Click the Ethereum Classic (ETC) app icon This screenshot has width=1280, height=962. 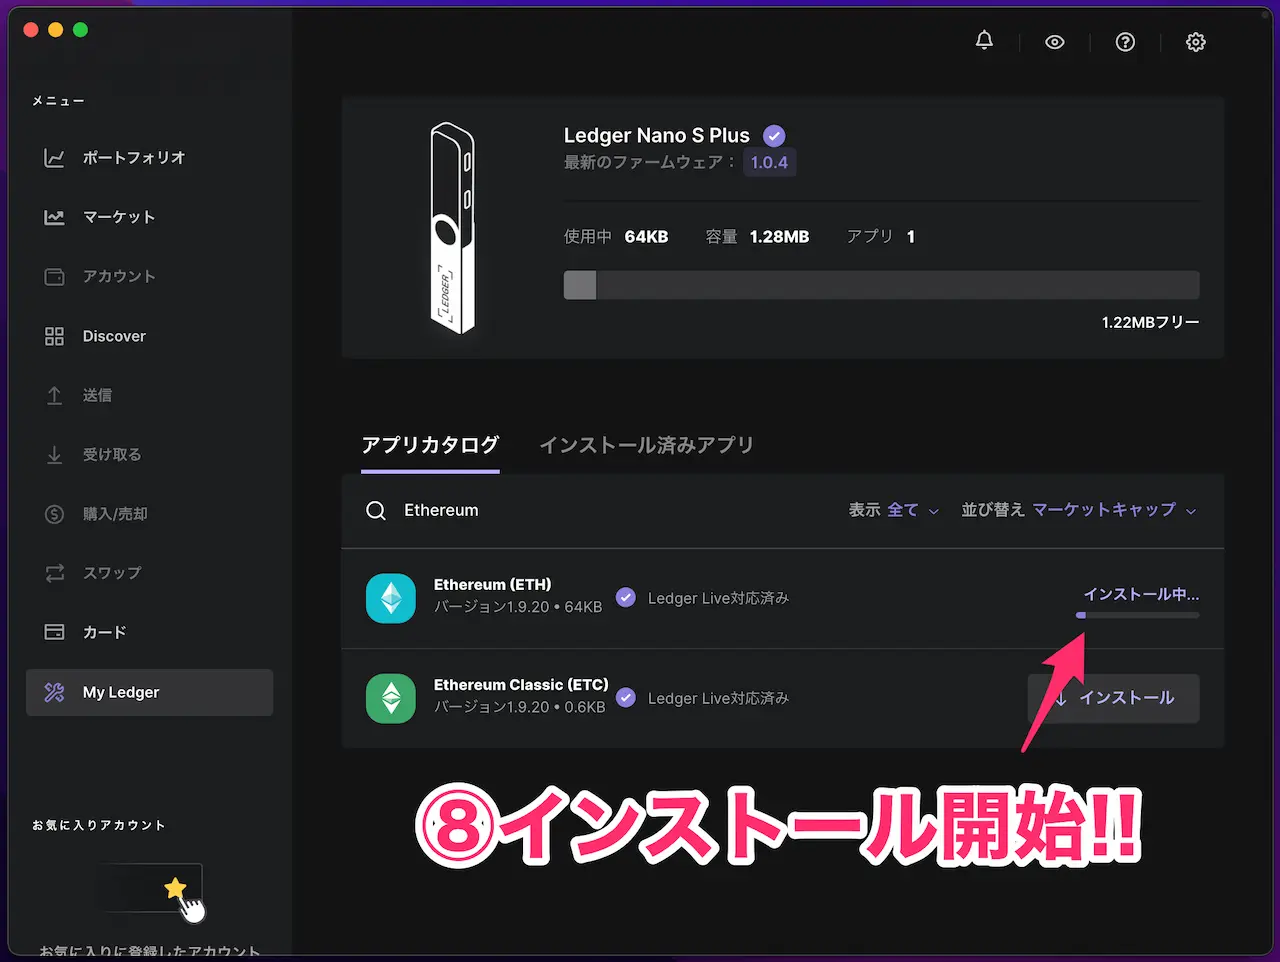391,698
